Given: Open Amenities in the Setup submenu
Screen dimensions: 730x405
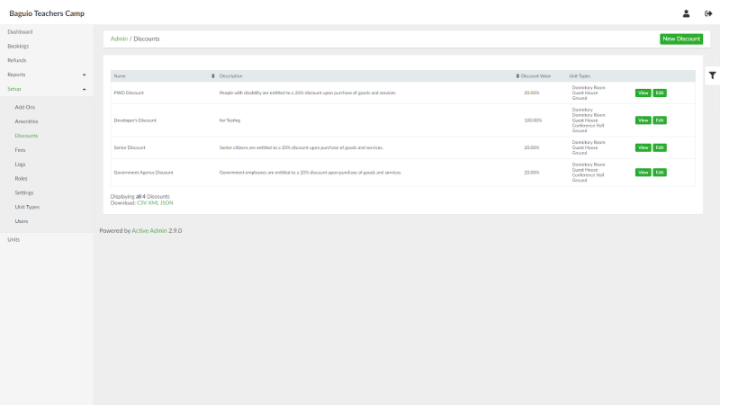Looking at the screenshot, I should pyautogui.click(x=26, y=120).
